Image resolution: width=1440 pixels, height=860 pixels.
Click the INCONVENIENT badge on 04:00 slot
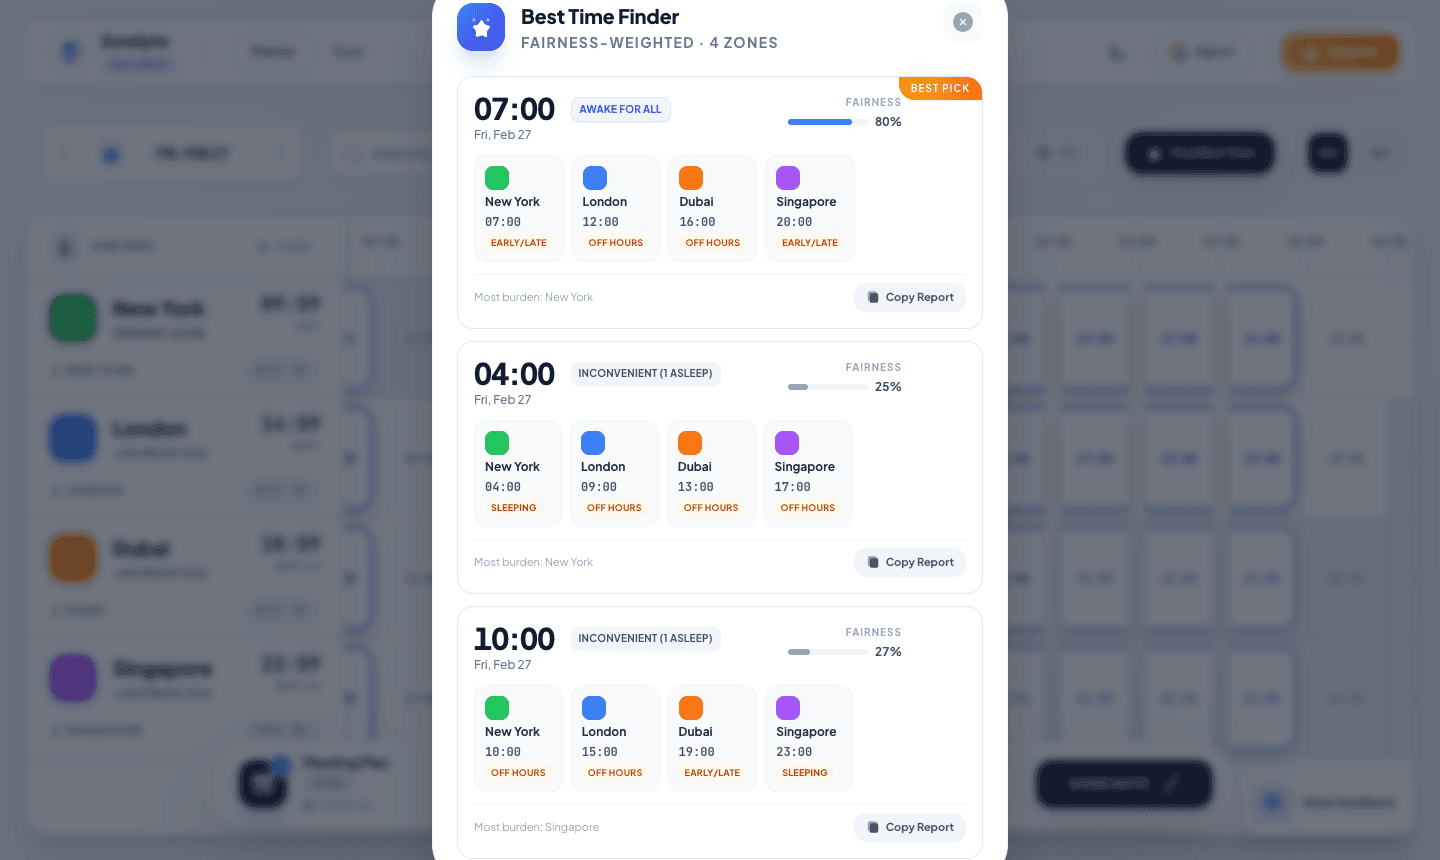click(x=645, y=373)
